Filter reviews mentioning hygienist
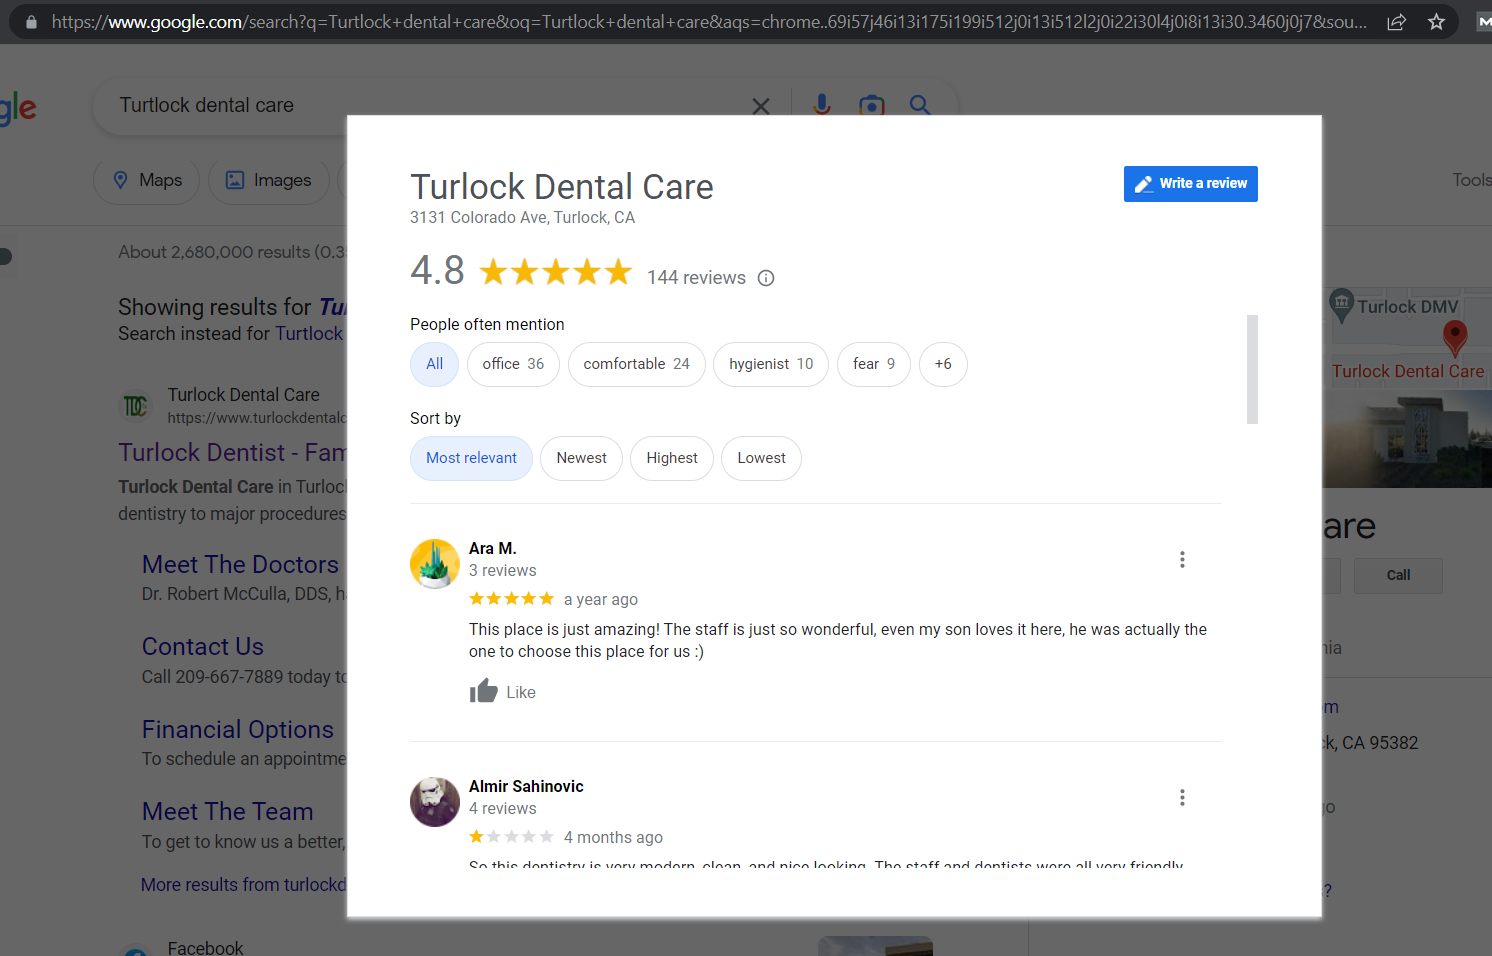This screenshot has height=956, width=1492. pyautogui.click(x=771, y=364)
